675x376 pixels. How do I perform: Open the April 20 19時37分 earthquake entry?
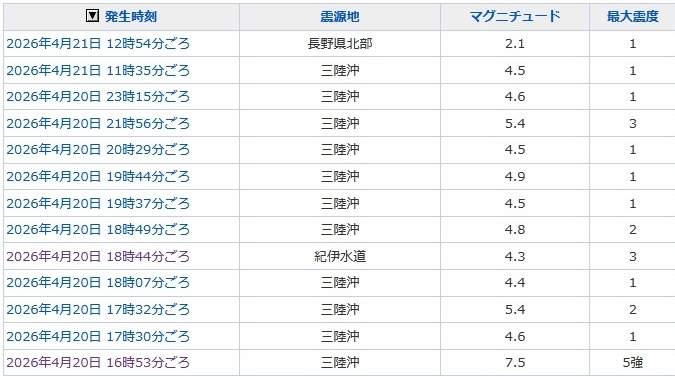point(98,203)
